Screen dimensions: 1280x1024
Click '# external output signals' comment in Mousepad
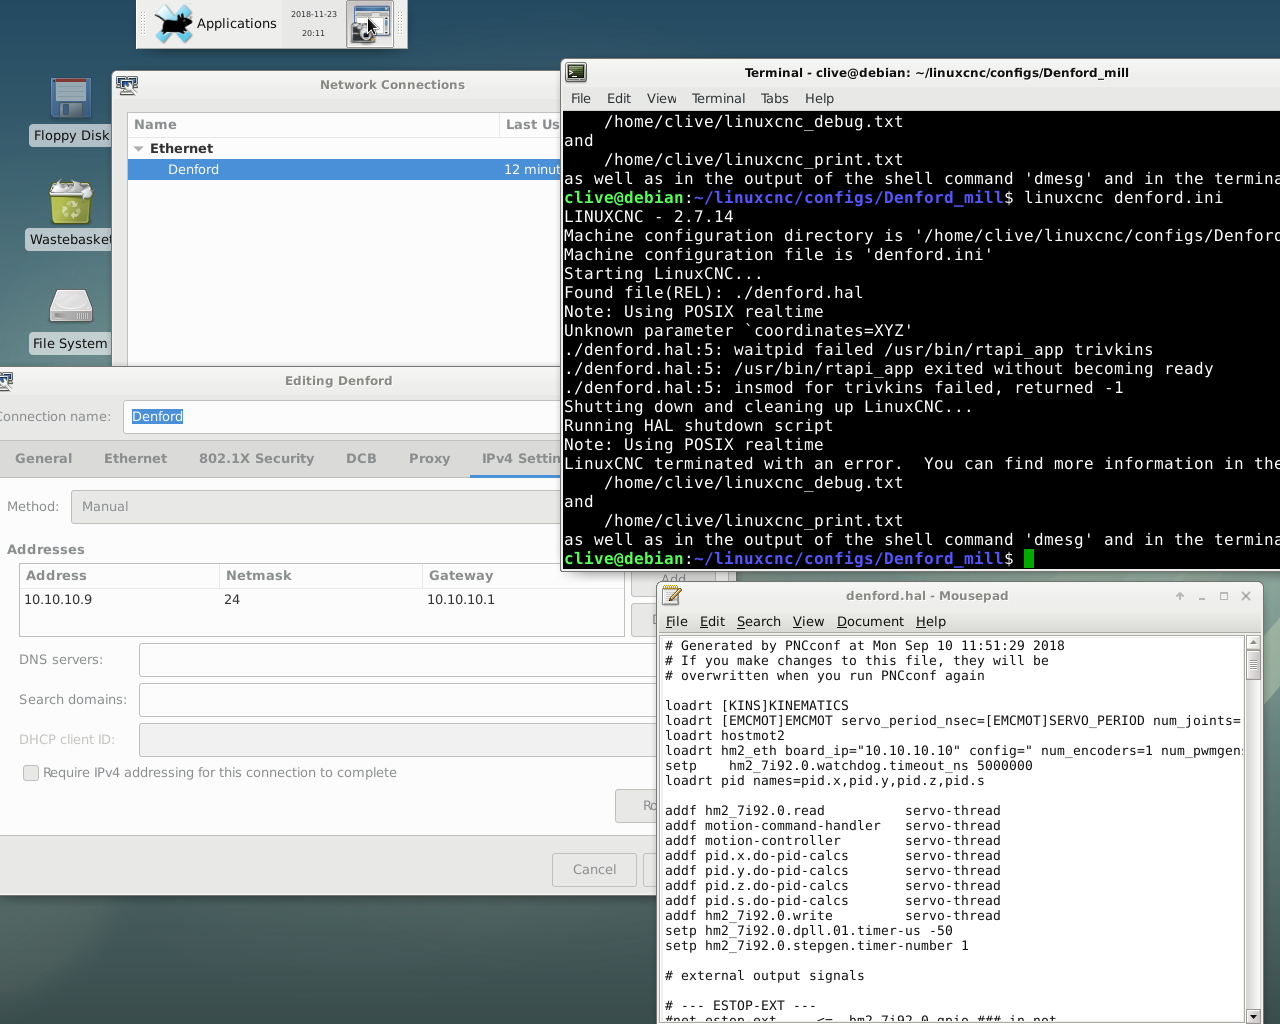[765, 976]
